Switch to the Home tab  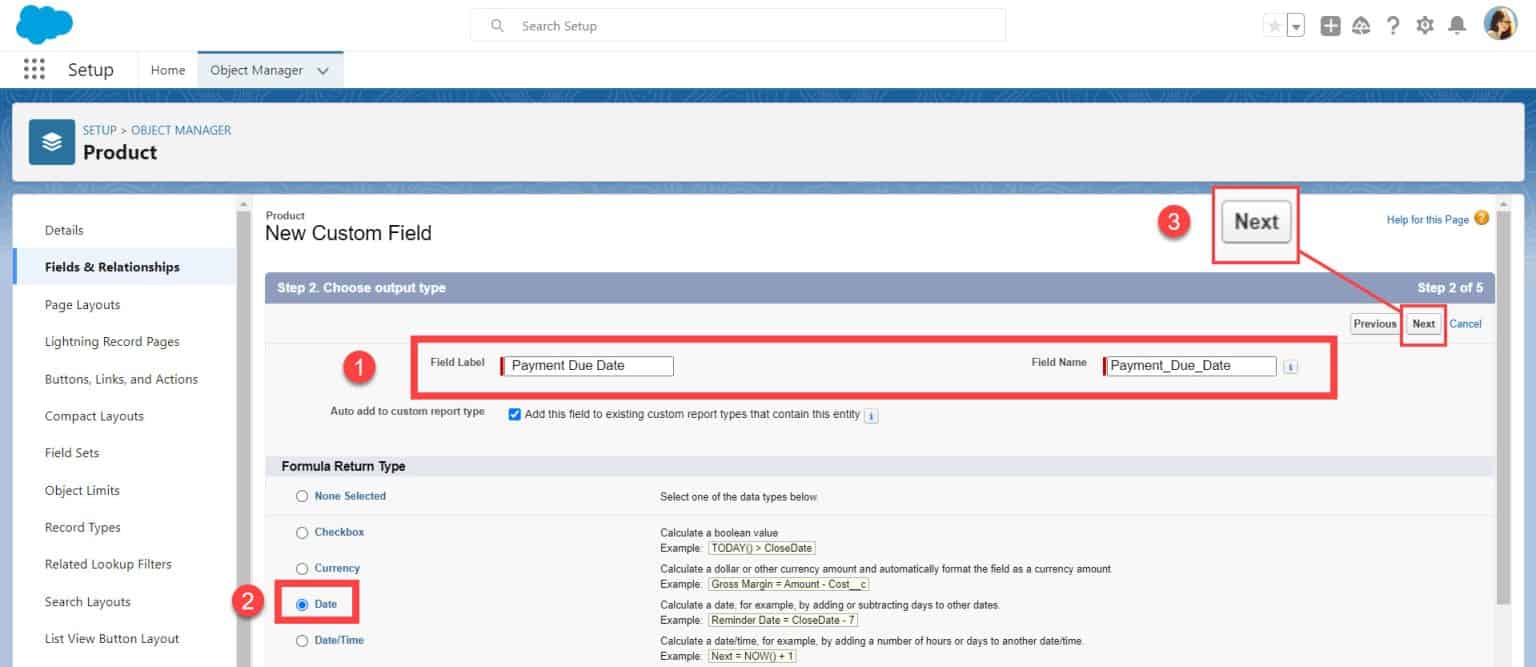tap(168, 70)
